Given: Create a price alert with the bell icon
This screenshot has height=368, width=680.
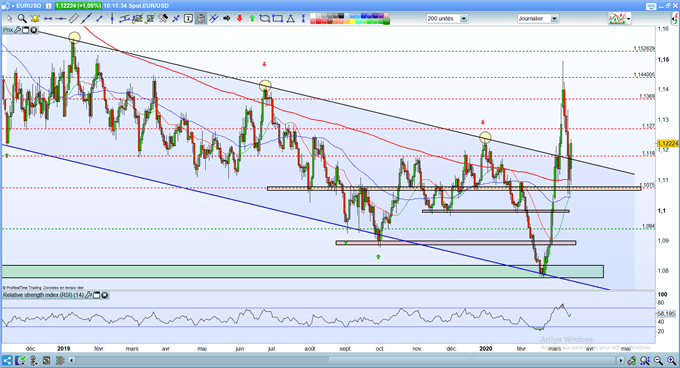Looking at the screenshot, I should [x=35, y=19].
